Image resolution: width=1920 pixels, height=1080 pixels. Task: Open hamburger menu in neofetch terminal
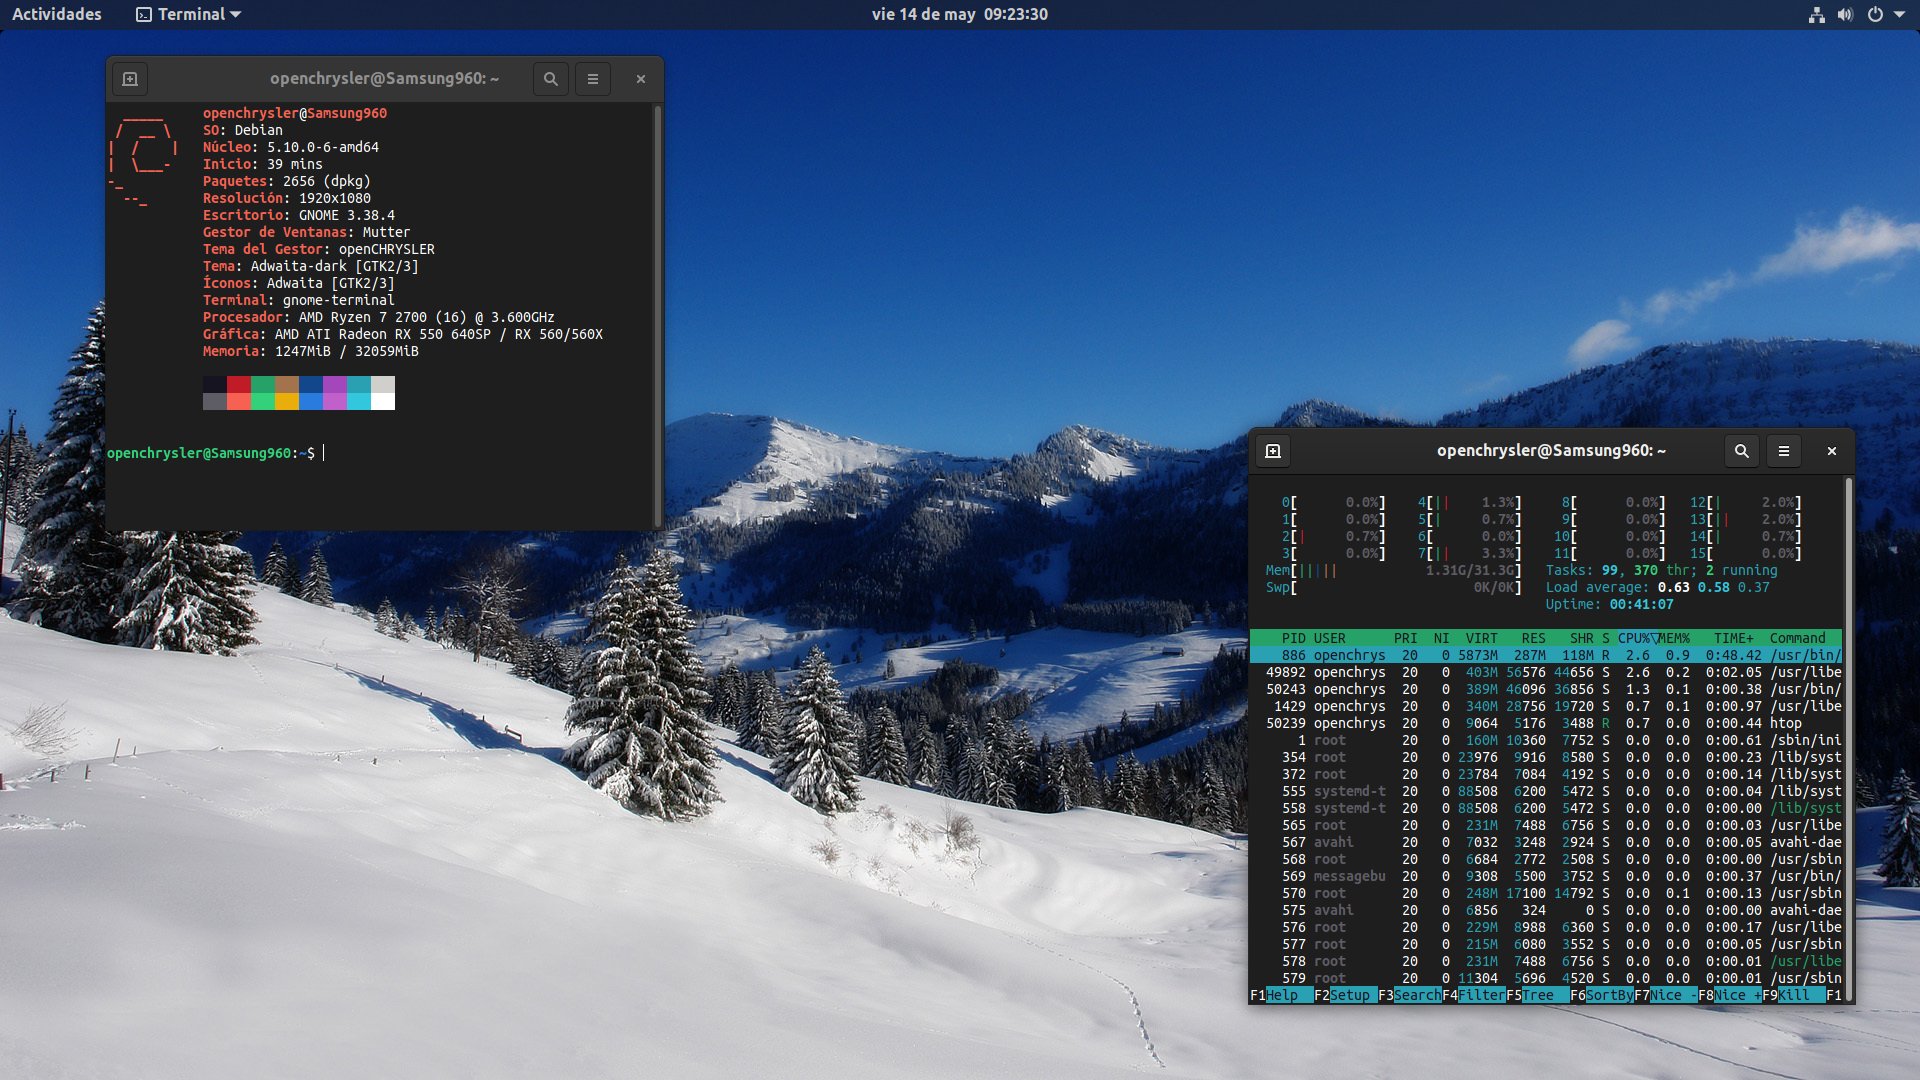(593, 79)
